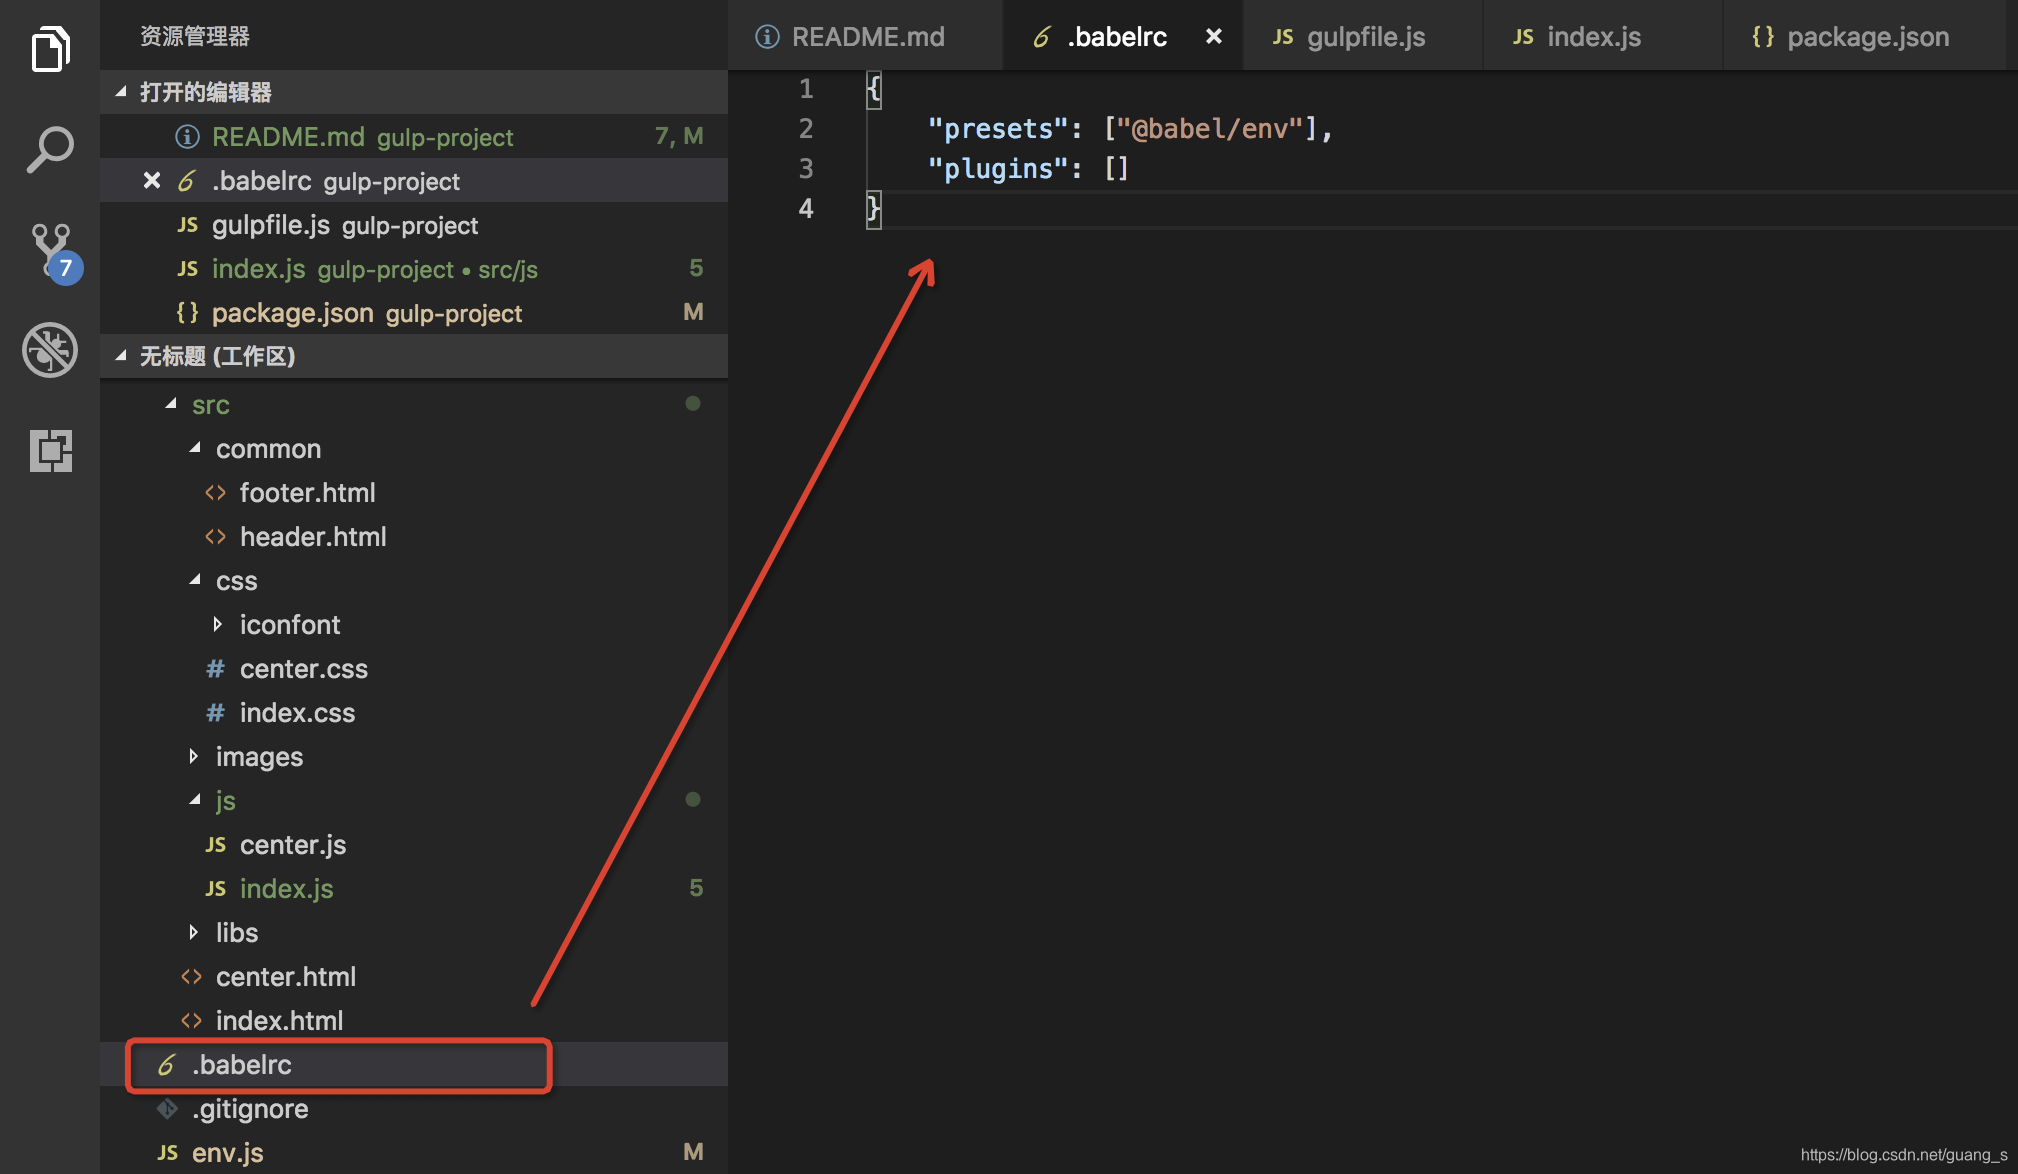Close .babelrc in open editors list
The height and width of the screenshot is (1174, 2018).
pos(151,180)
